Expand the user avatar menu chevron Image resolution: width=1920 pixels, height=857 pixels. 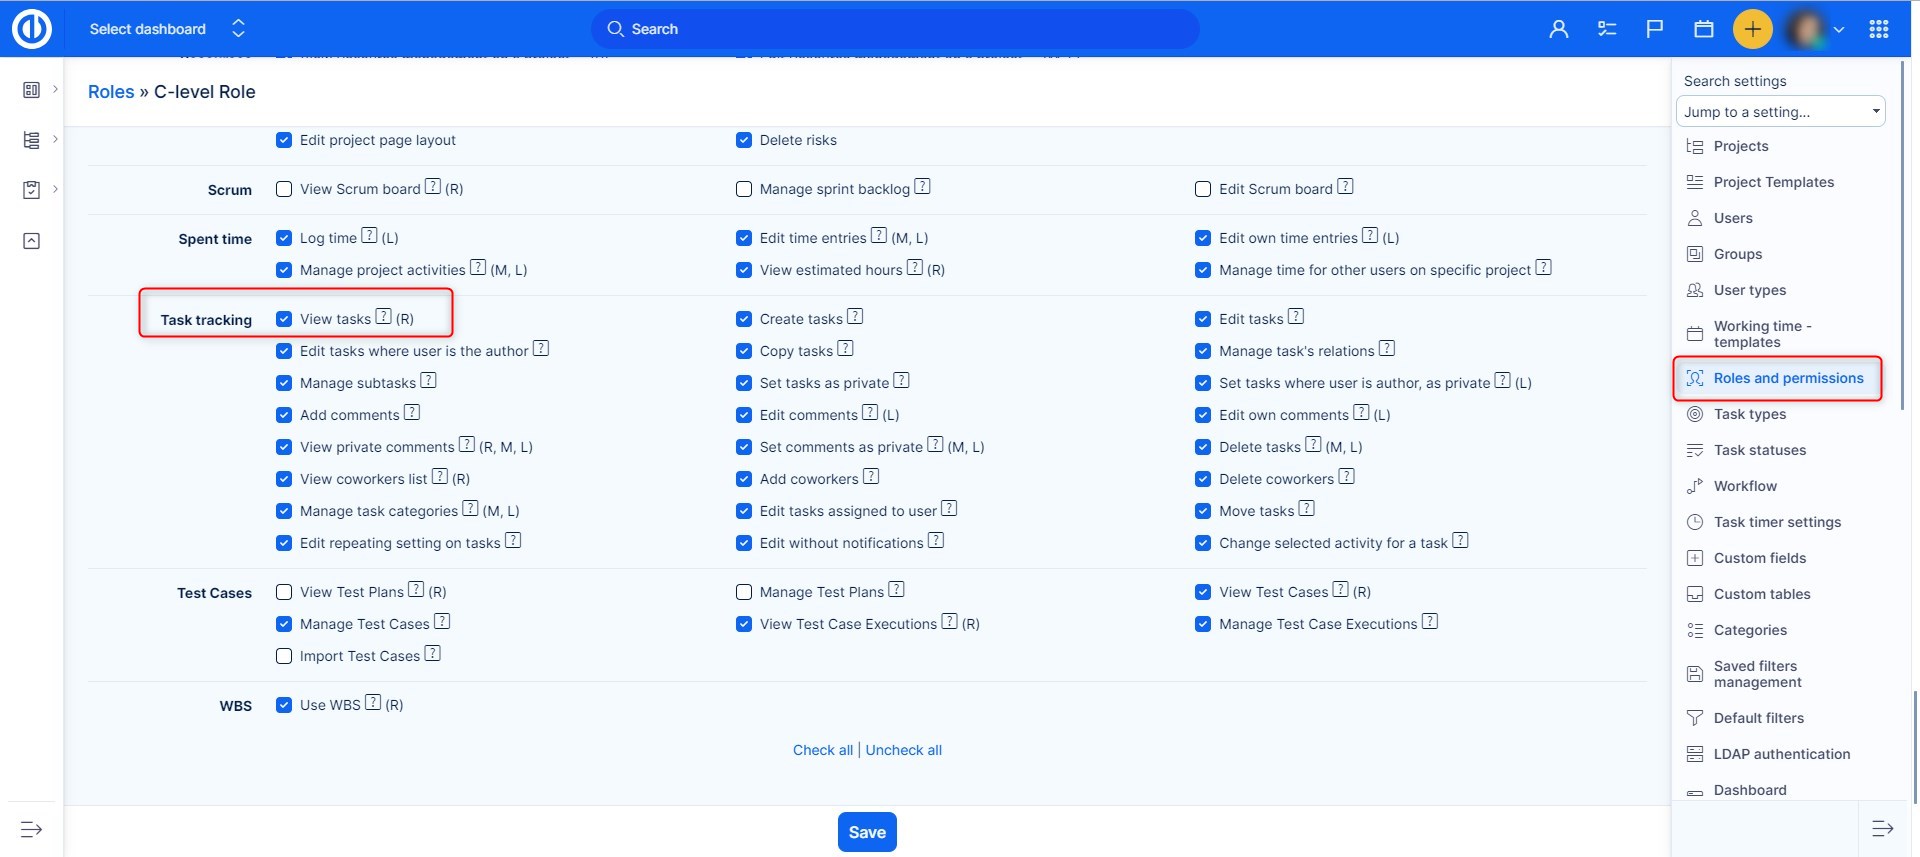coord(1838,29)
